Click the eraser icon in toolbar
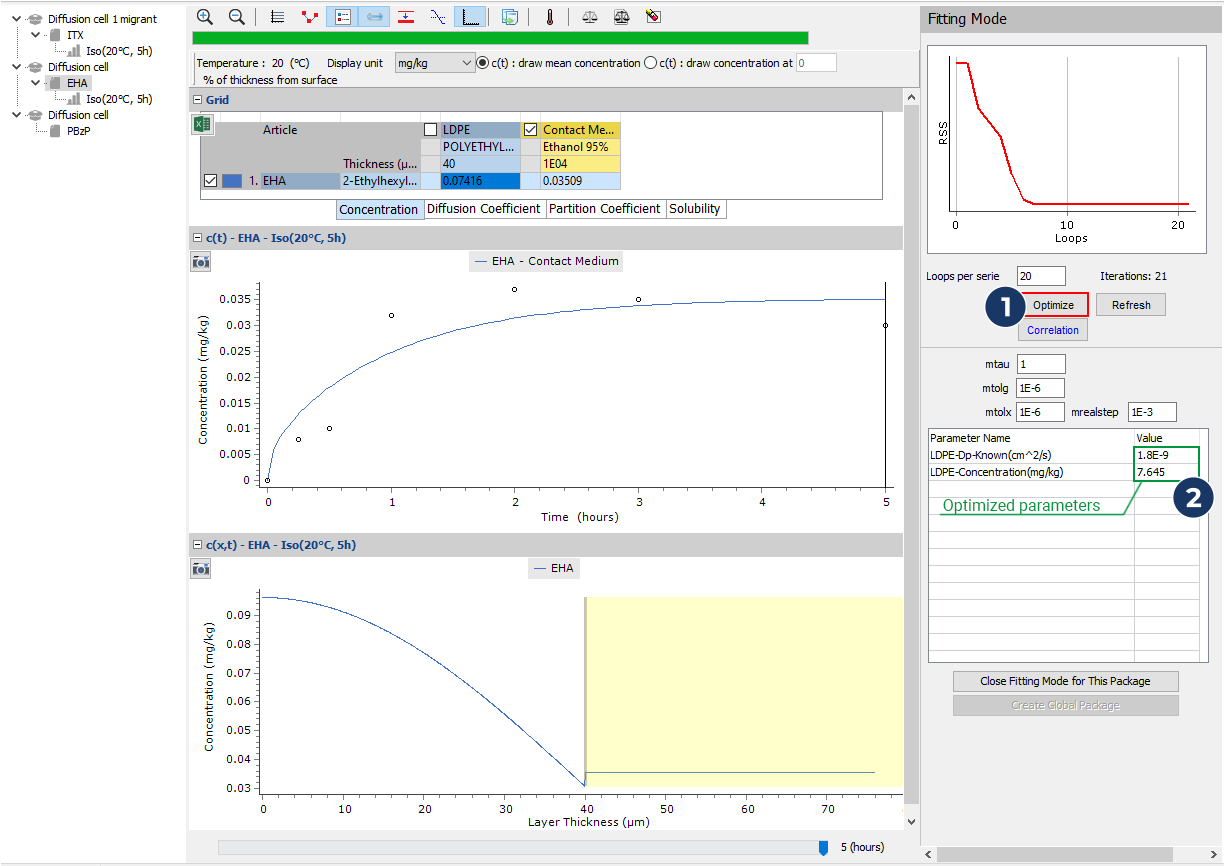 (653, 16)
